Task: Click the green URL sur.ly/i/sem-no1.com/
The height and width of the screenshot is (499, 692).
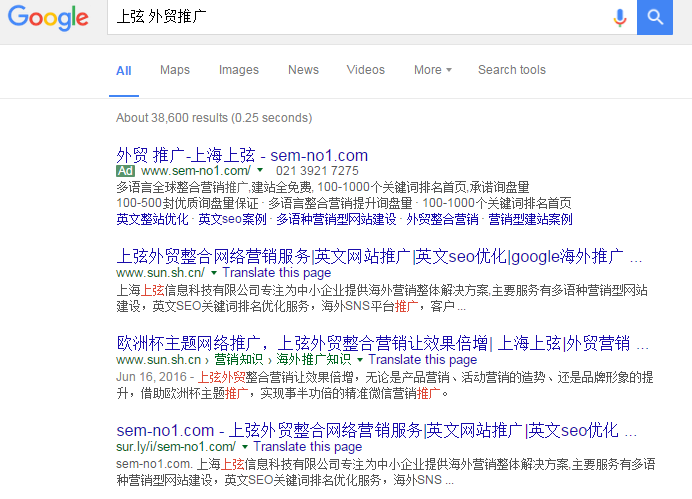Action: pyautogui.click(x=176, y=446)
